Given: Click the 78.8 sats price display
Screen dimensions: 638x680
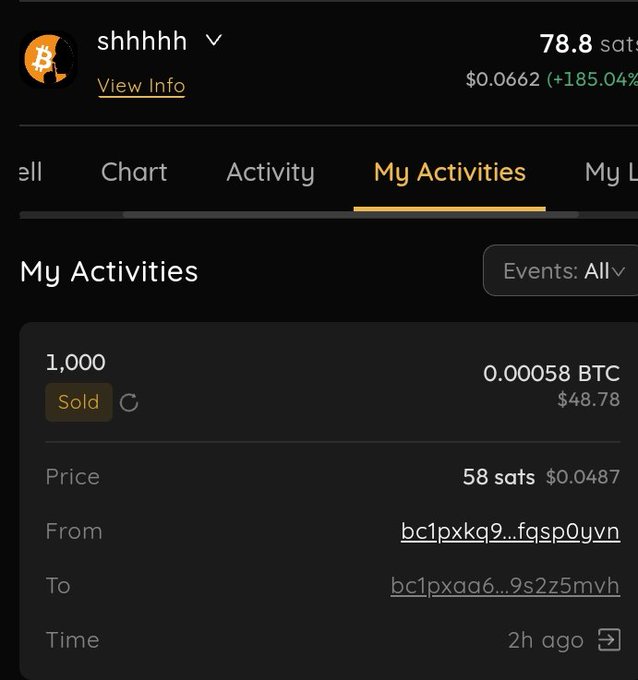Looking at the screenshot, I should (x=589, y=44).
